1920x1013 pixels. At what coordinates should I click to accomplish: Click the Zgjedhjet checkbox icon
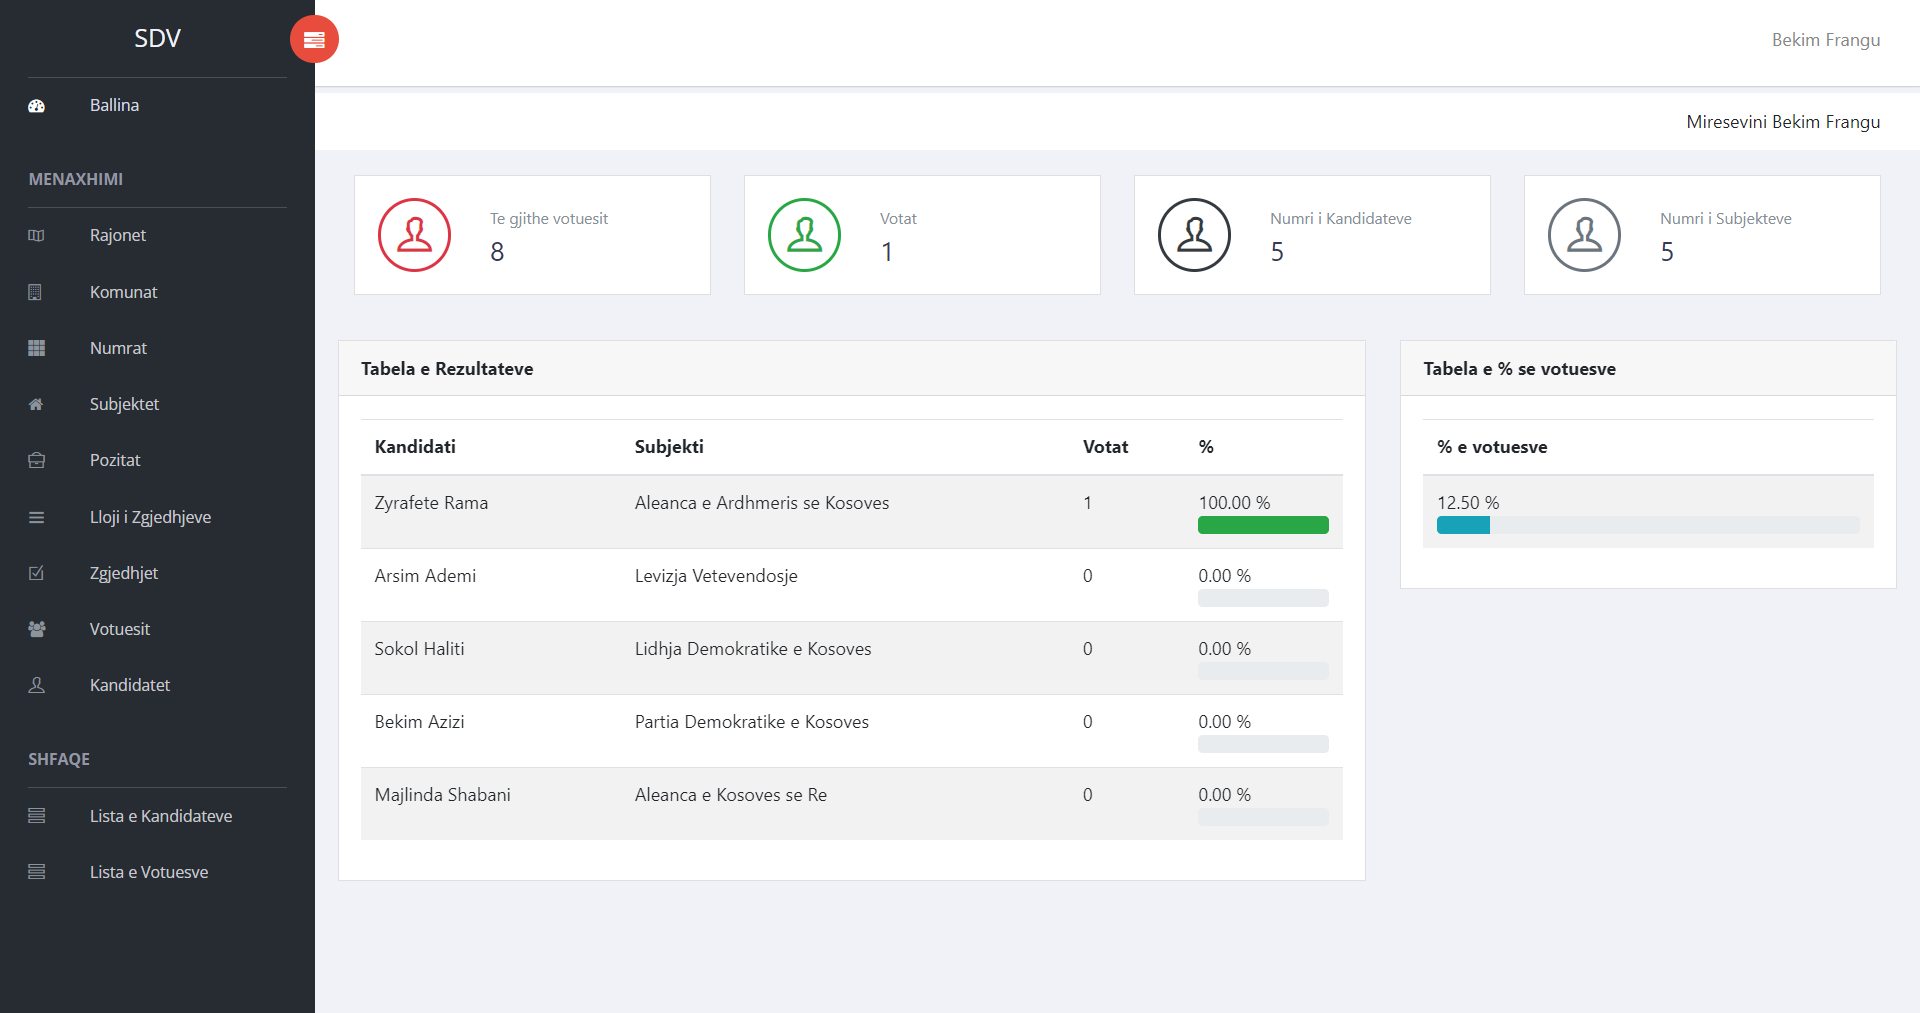(36, 573)
